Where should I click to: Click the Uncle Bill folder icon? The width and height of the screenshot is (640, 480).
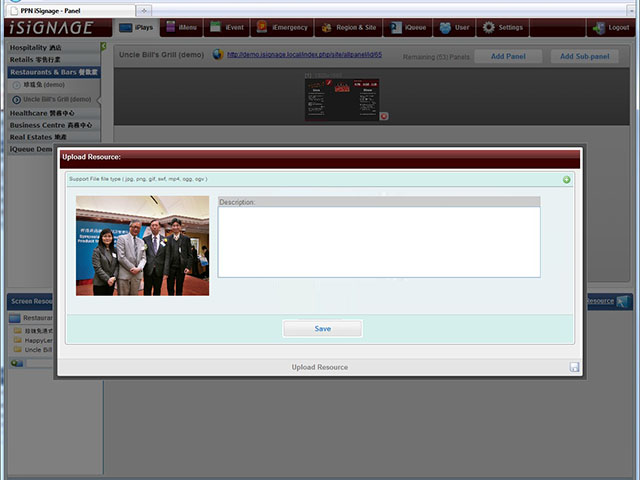click(x=17, y=350)
